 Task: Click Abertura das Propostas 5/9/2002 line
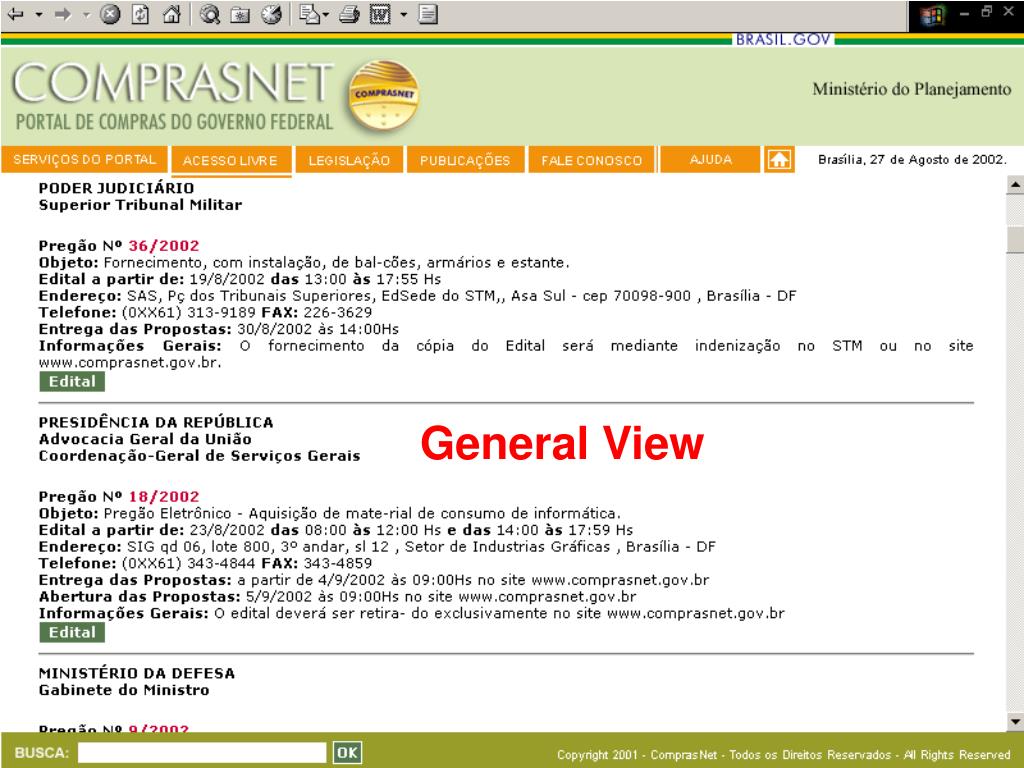point(337,597)
